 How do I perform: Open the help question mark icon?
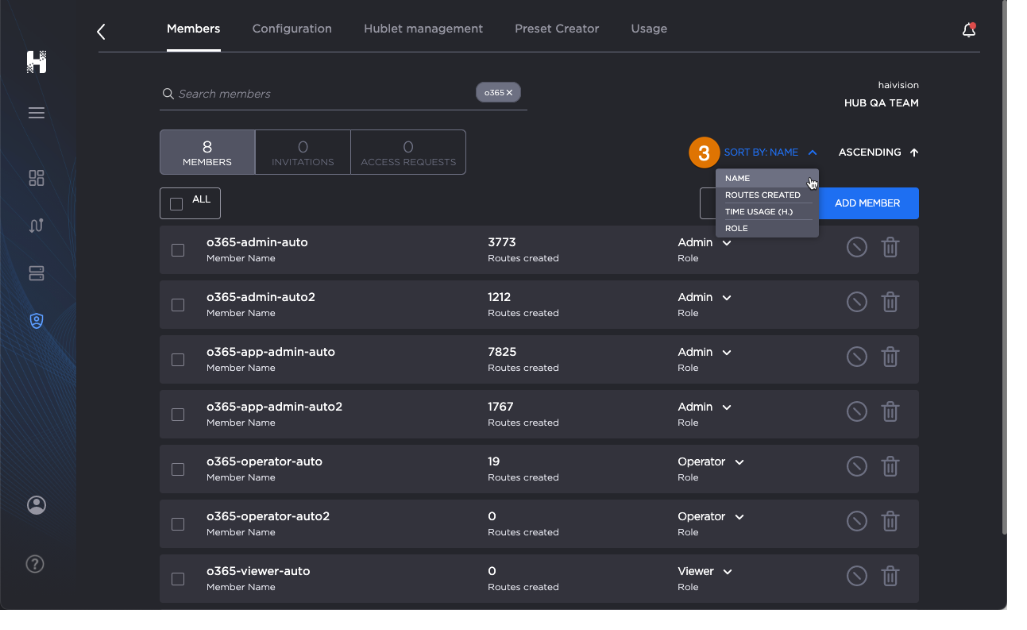[37, 564]
